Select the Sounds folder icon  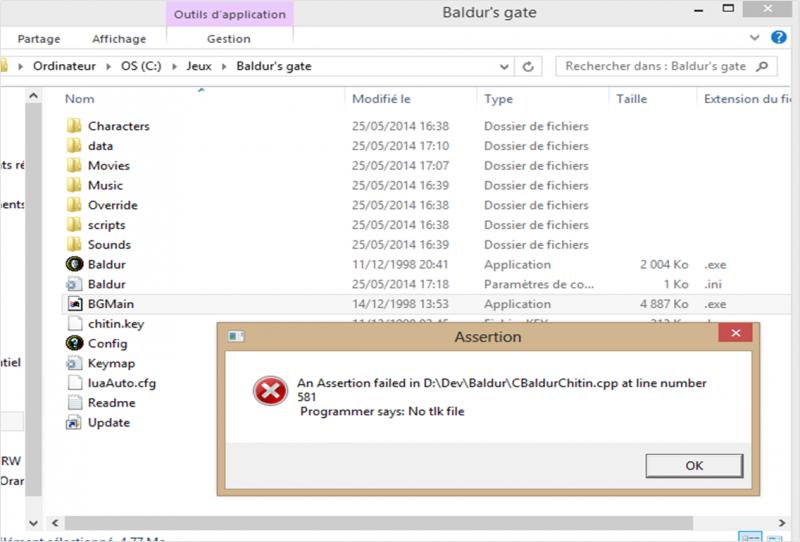74,244
